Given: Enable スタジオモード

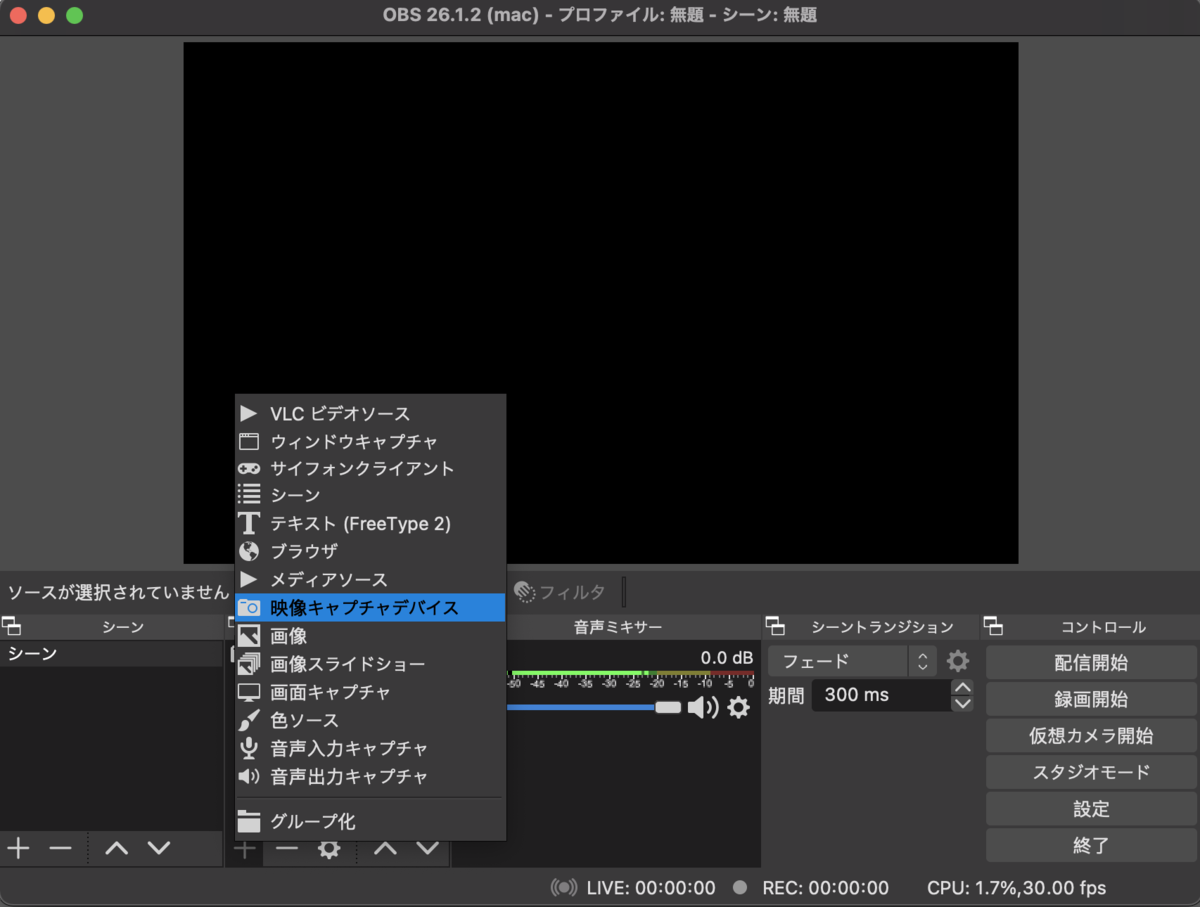Looking at the screenshot, I should pyautogui.click(x=1091, y=772).
